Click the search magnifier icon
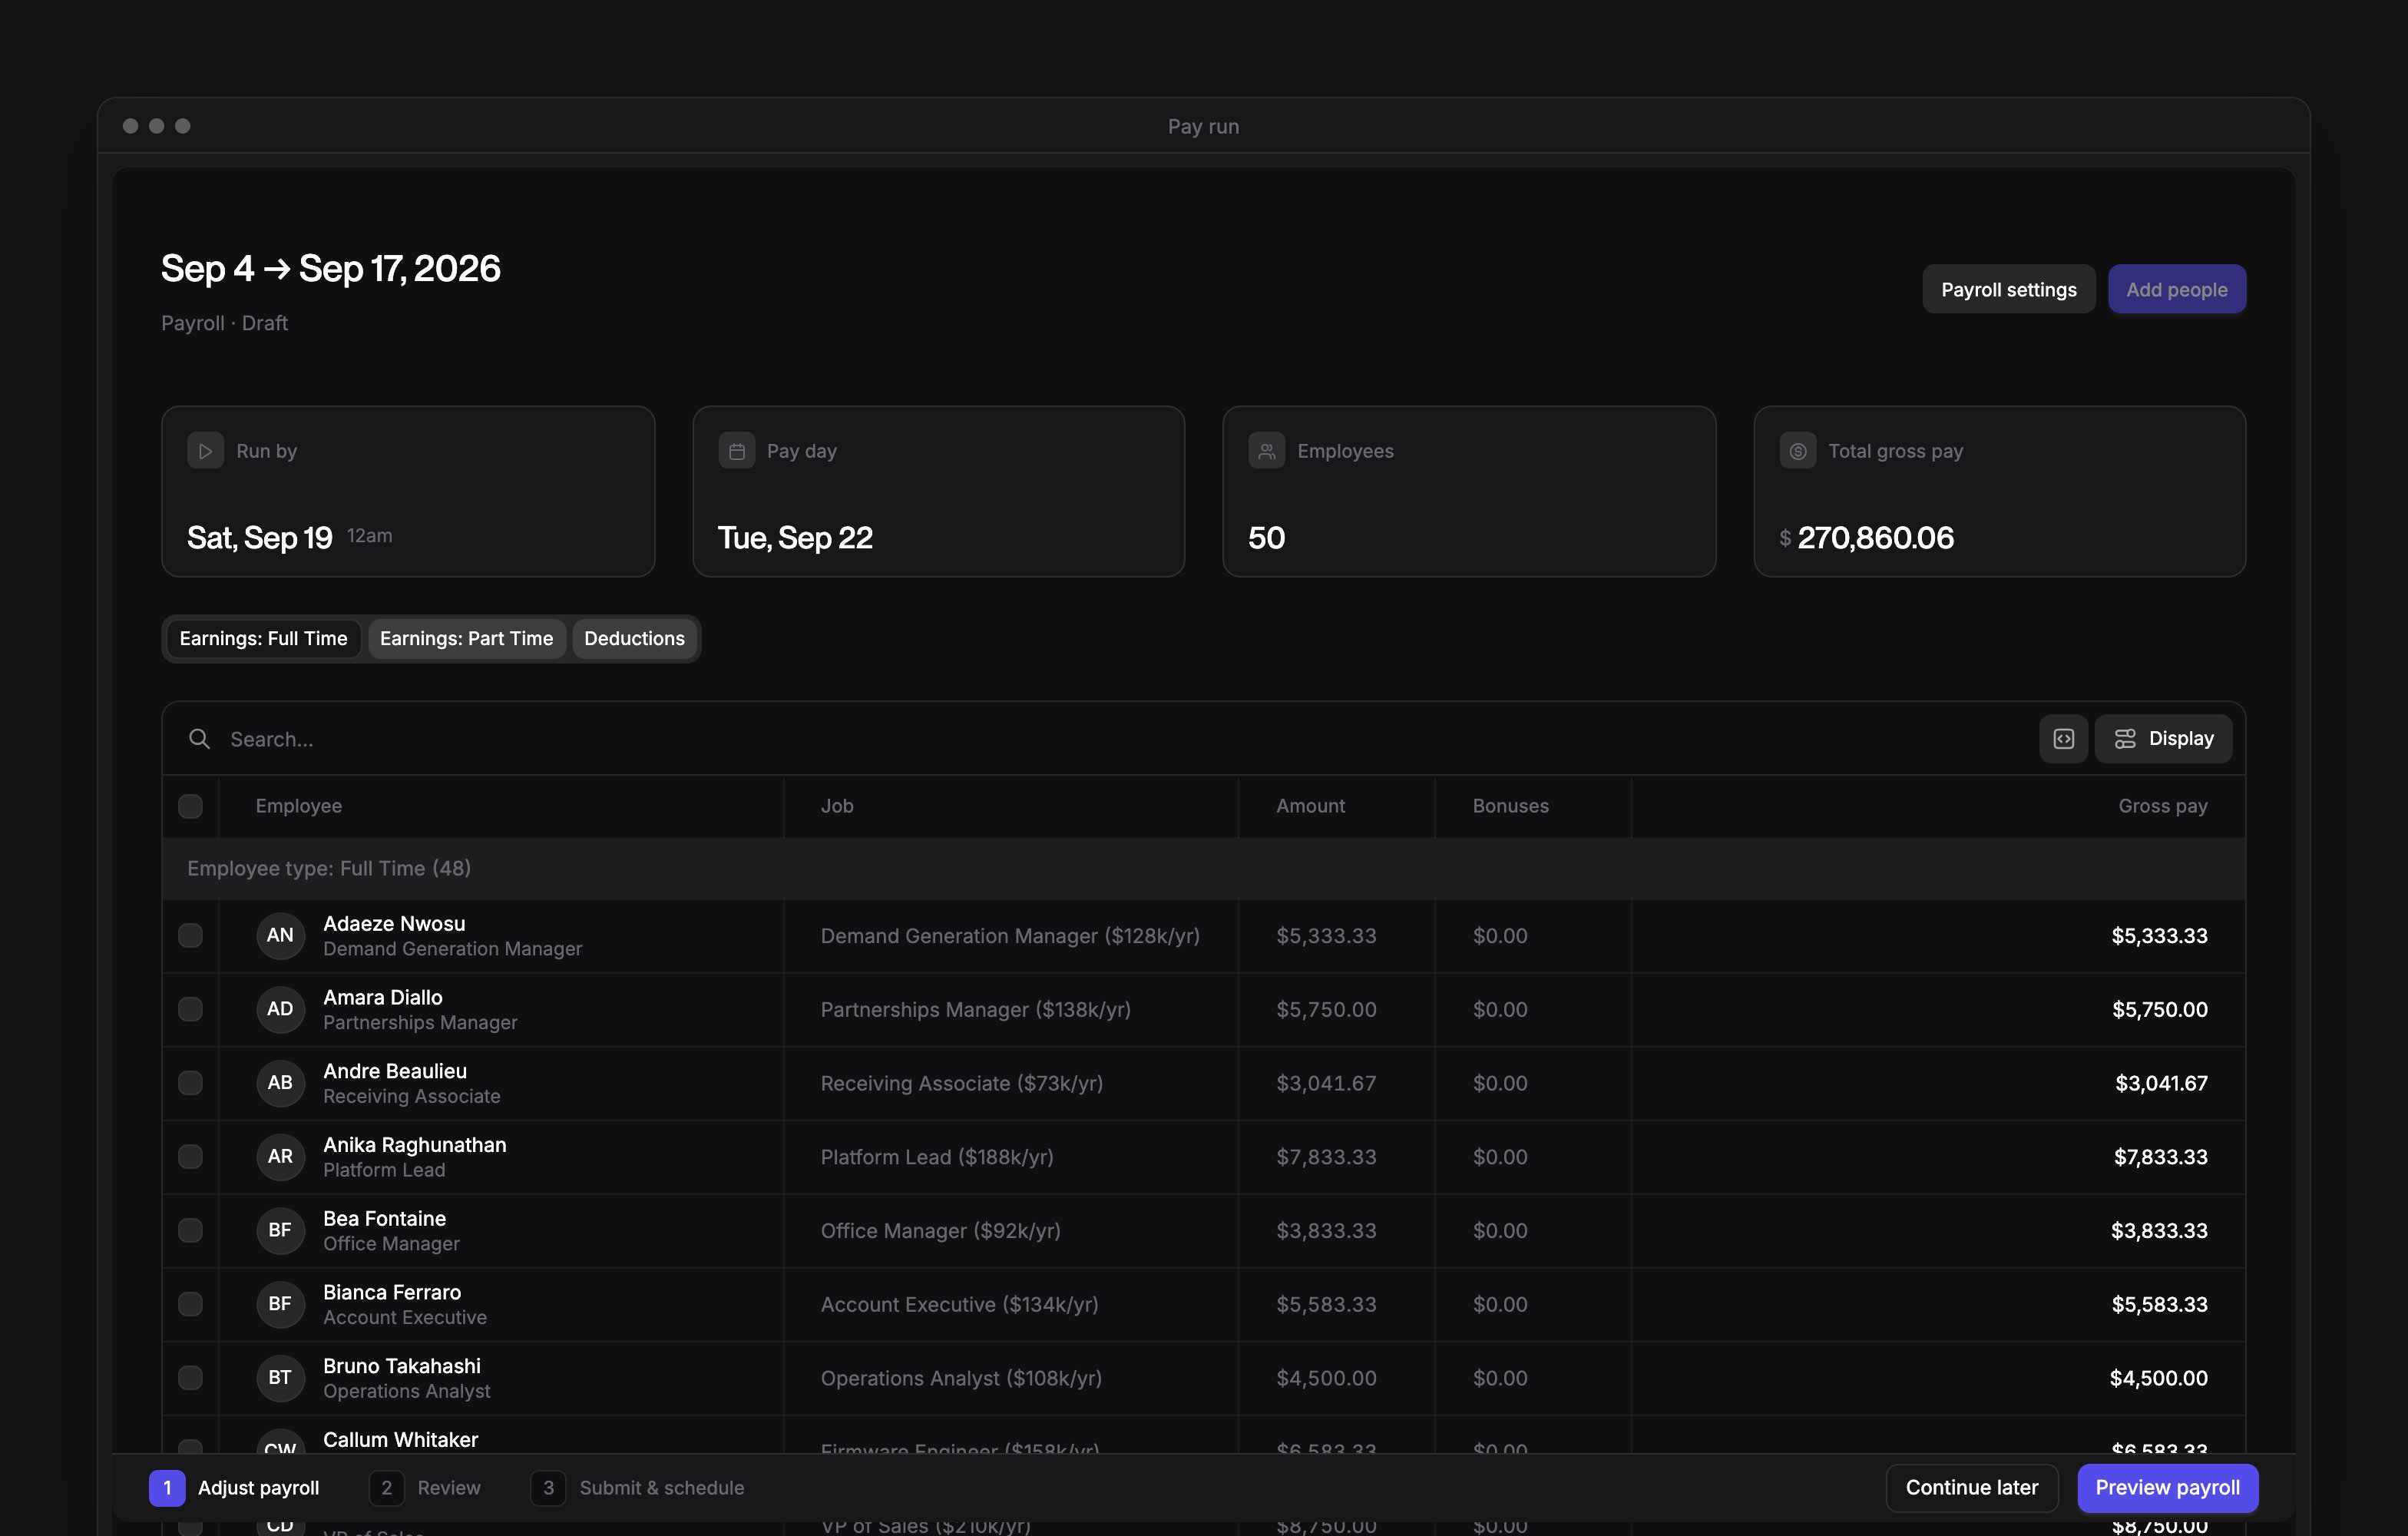Viewport: 2408px width, 1536px height. (199, 739)
